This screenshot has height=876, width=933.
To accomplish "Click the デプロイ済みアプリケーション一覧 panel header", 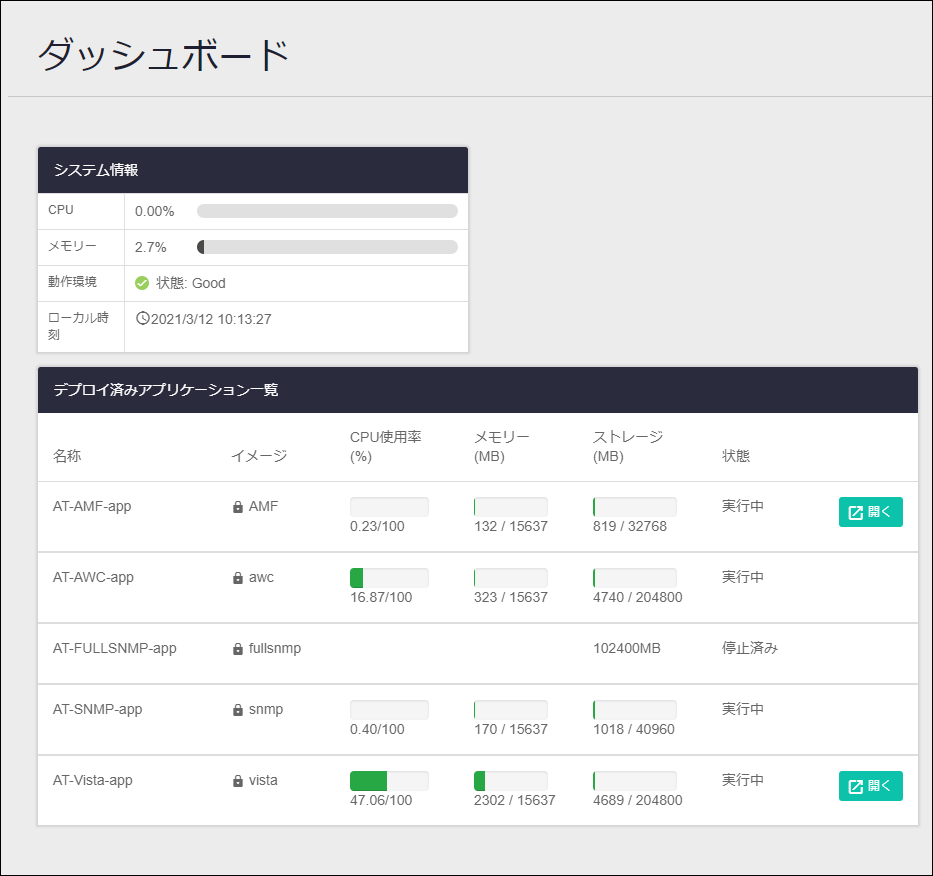I will [x=478, y=390].
